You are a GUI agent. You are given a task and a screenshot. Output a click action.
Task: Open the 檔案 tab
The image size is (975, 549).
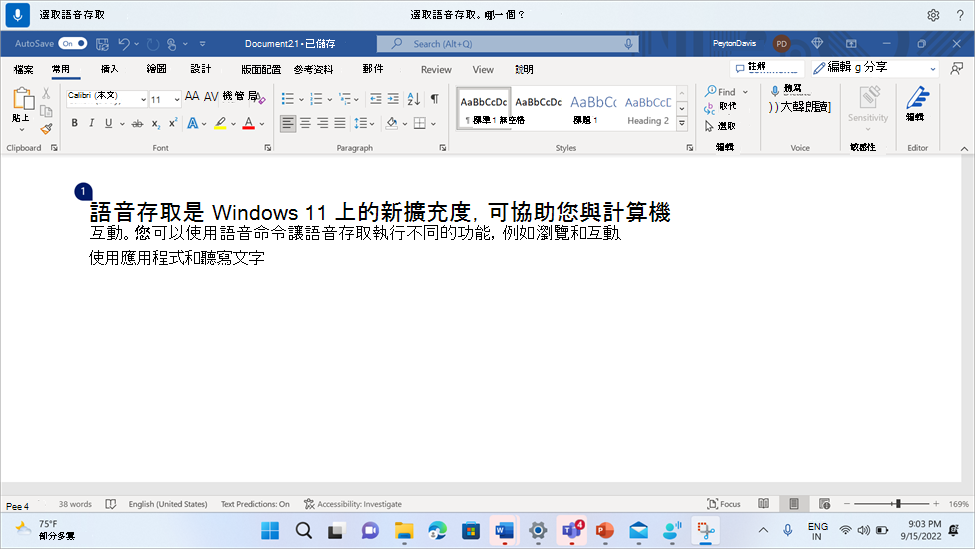[24, 70]
